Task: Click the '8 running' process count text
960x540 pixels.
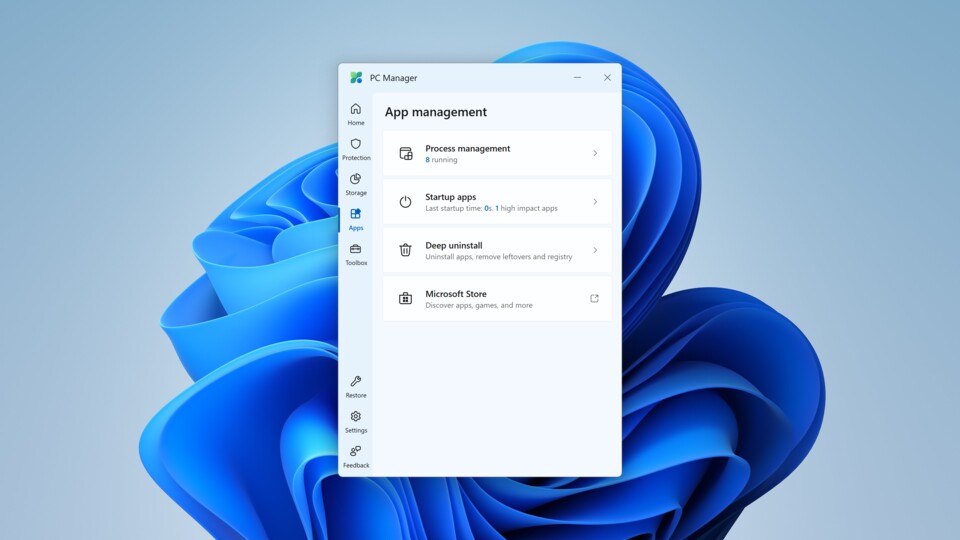Action: 441,160
